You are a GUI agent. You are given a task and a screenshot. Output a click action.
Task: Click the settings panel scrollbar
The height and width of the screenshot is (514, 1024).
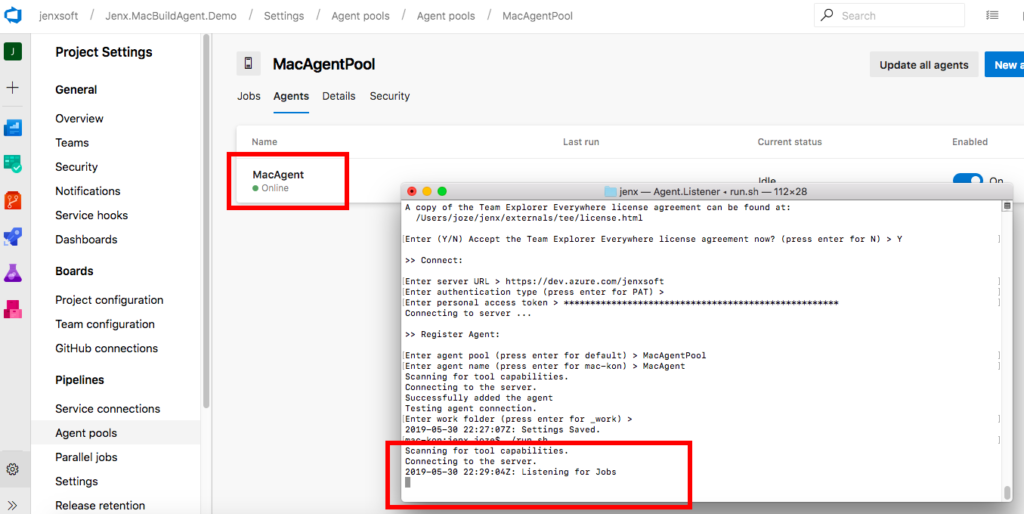click(x=206, y=222)
